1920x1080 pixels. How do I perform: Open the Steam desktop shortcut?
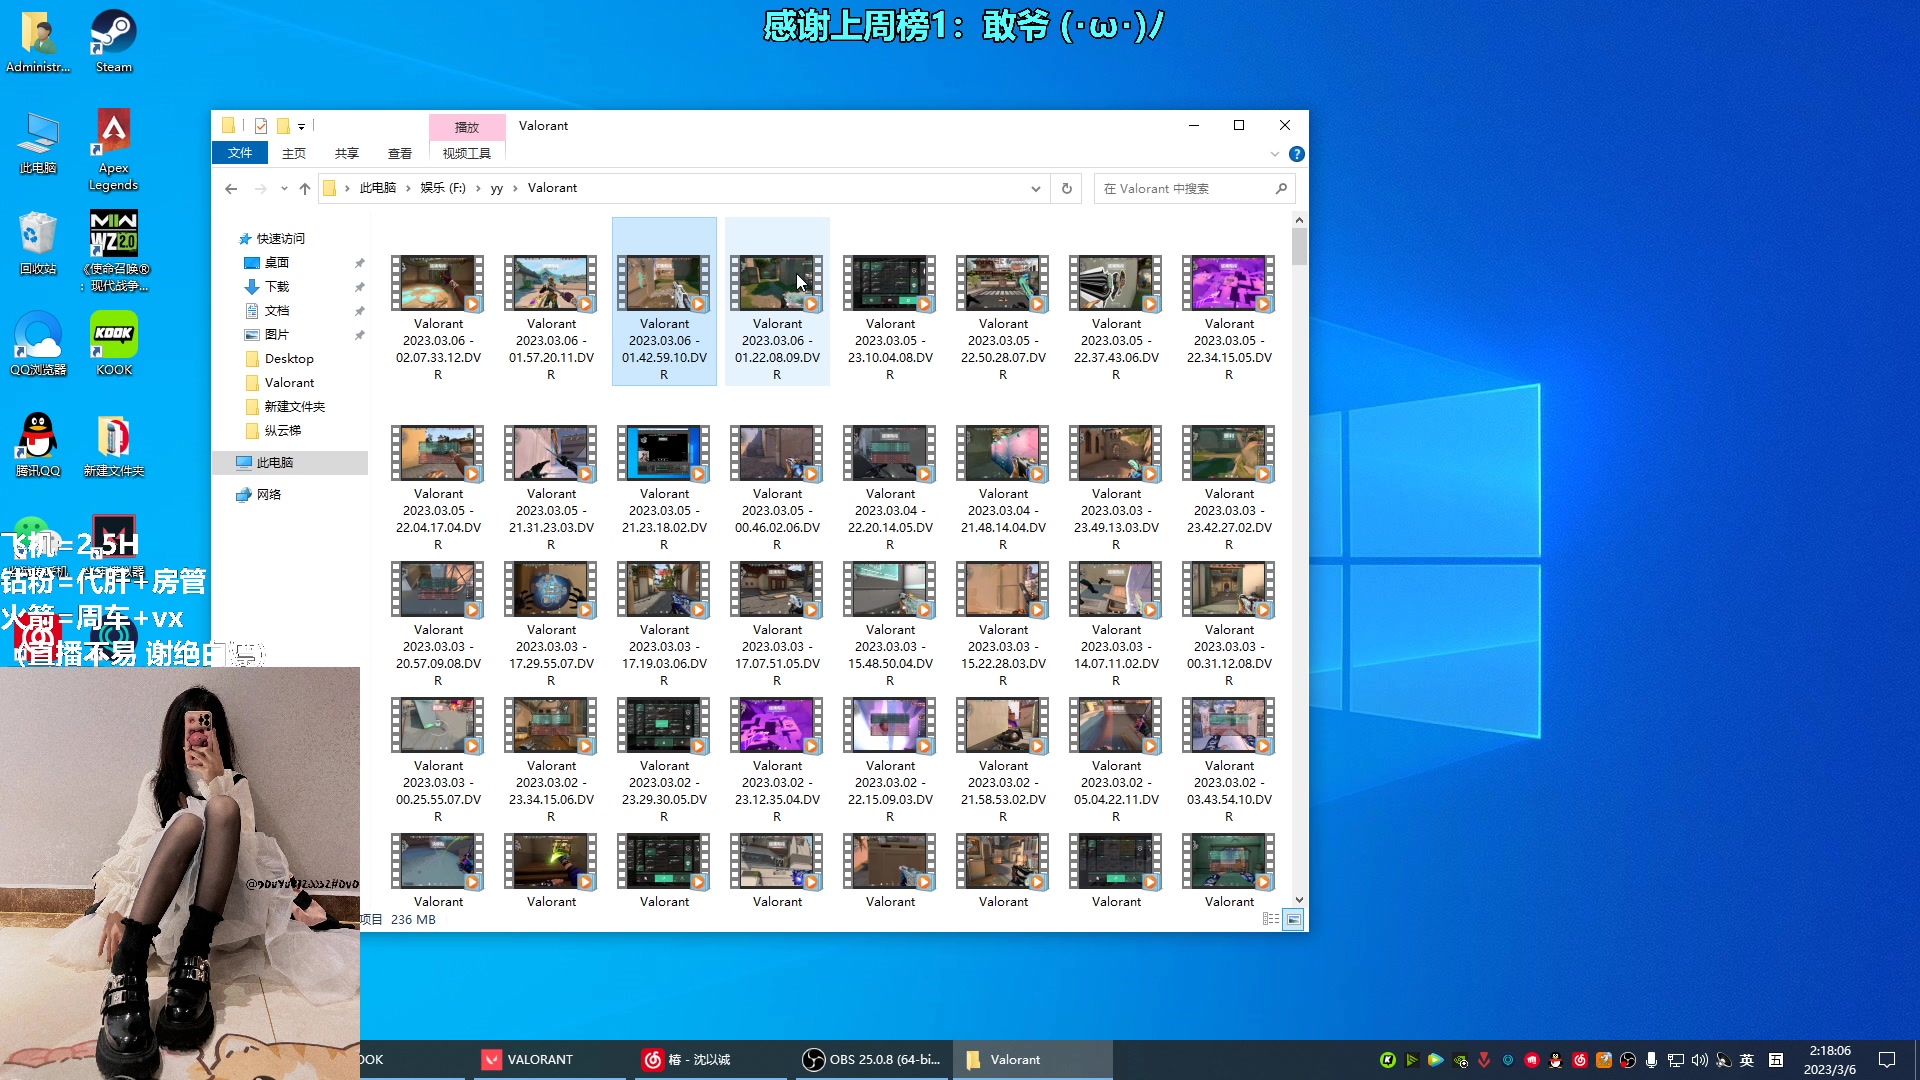pyautogui.click(x=113, y=40)
